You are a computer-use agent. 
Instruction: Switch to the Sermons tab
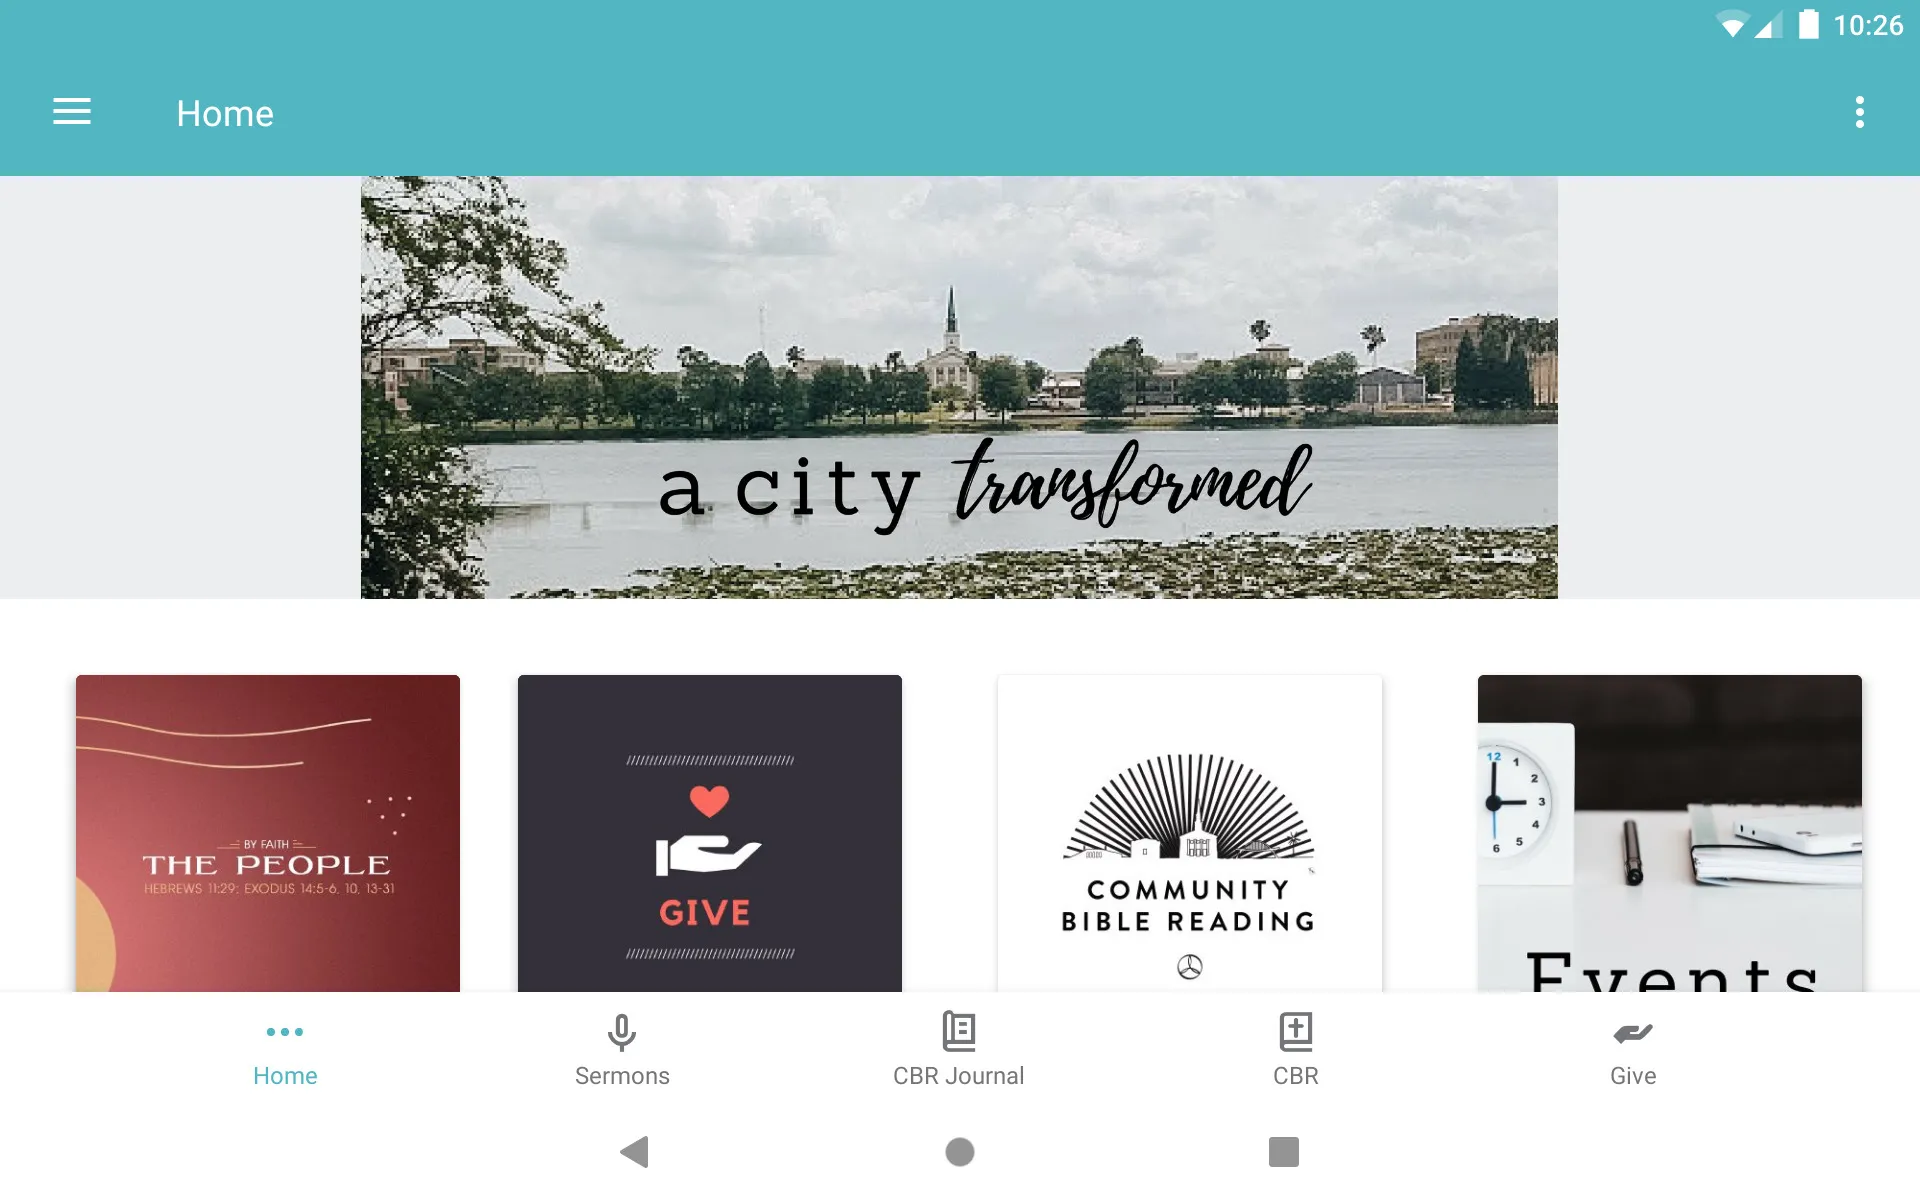[x=622, y=1051]
